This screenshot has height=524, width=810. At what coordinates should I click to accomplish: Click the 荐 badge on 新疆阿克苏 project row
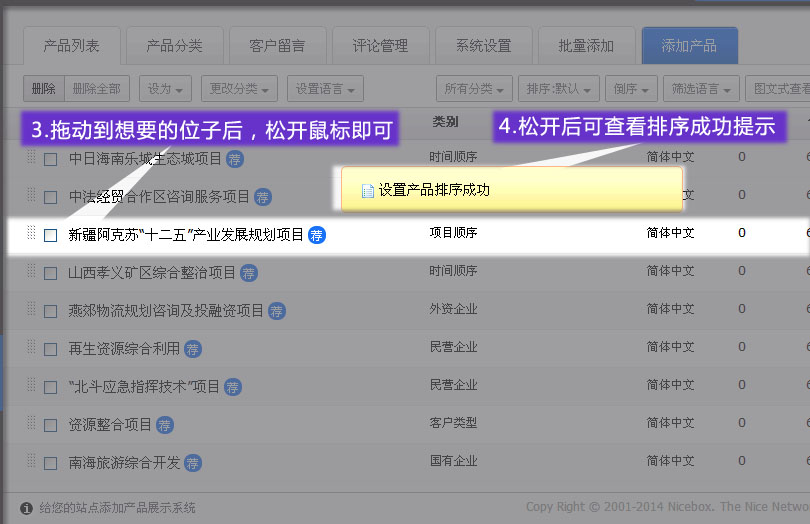point(317,235)
